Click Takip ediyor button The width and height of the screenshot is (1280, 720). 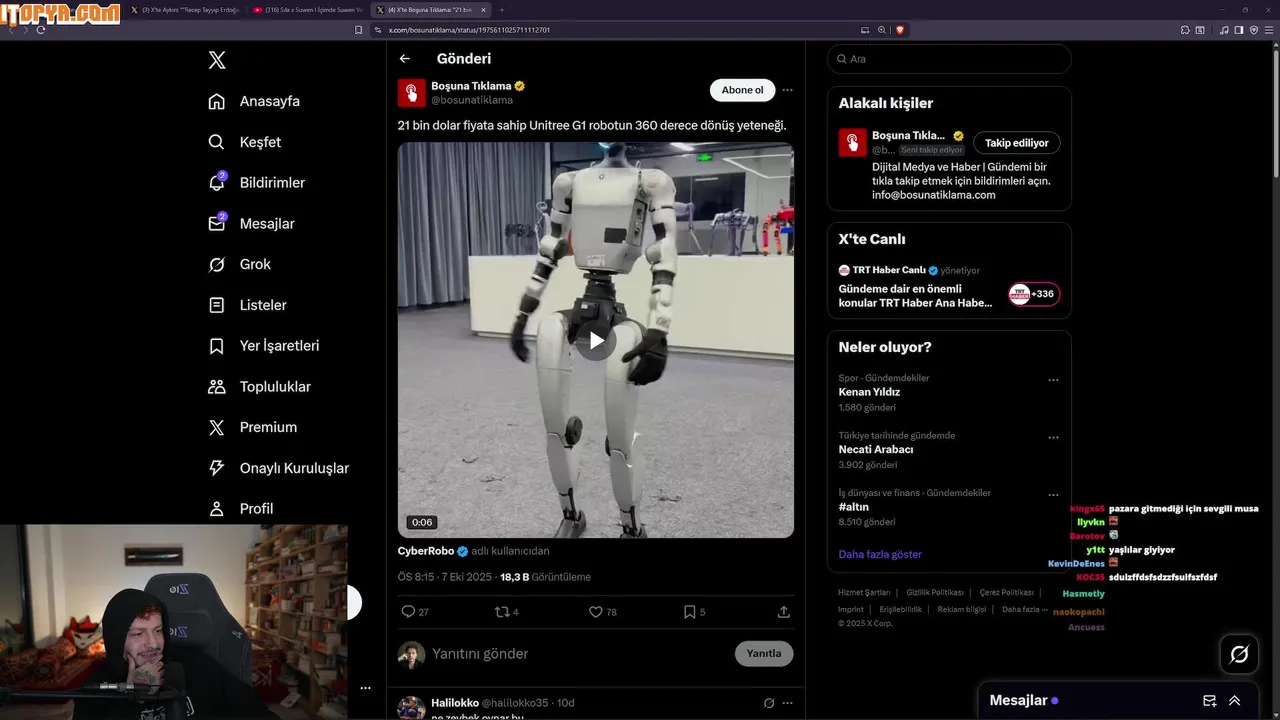click(1016, 143)
